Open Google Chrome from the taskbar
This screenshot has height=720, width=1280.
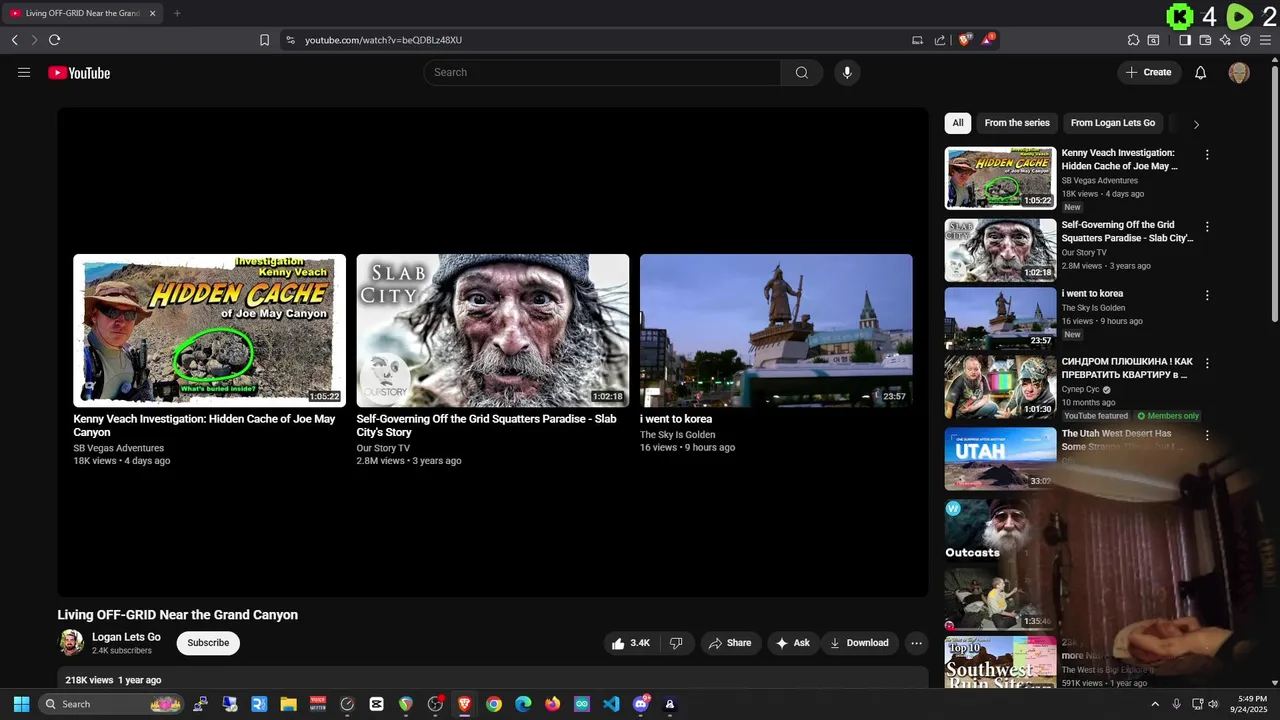(x=493, y=704)
